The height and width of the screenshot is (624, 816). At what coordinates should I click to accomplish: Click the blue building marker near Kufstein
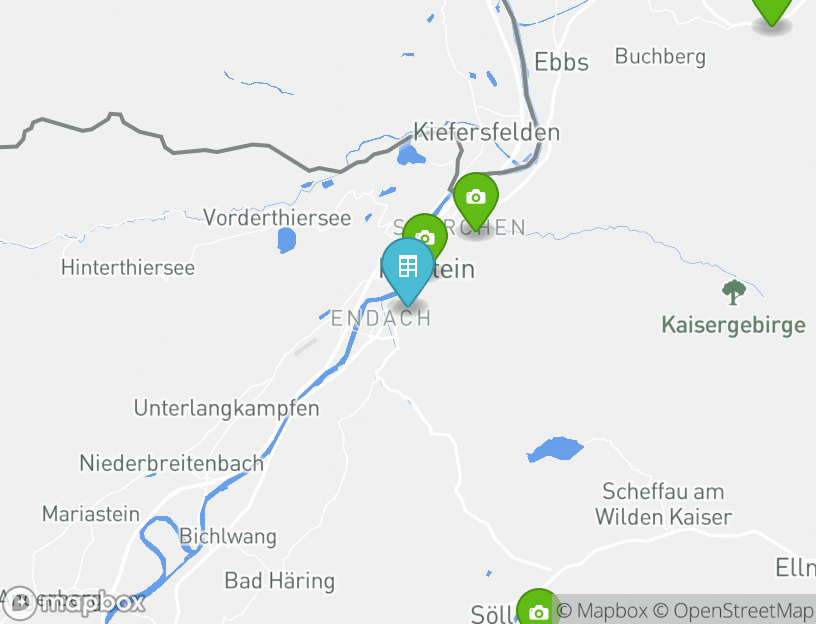(407, 271)
